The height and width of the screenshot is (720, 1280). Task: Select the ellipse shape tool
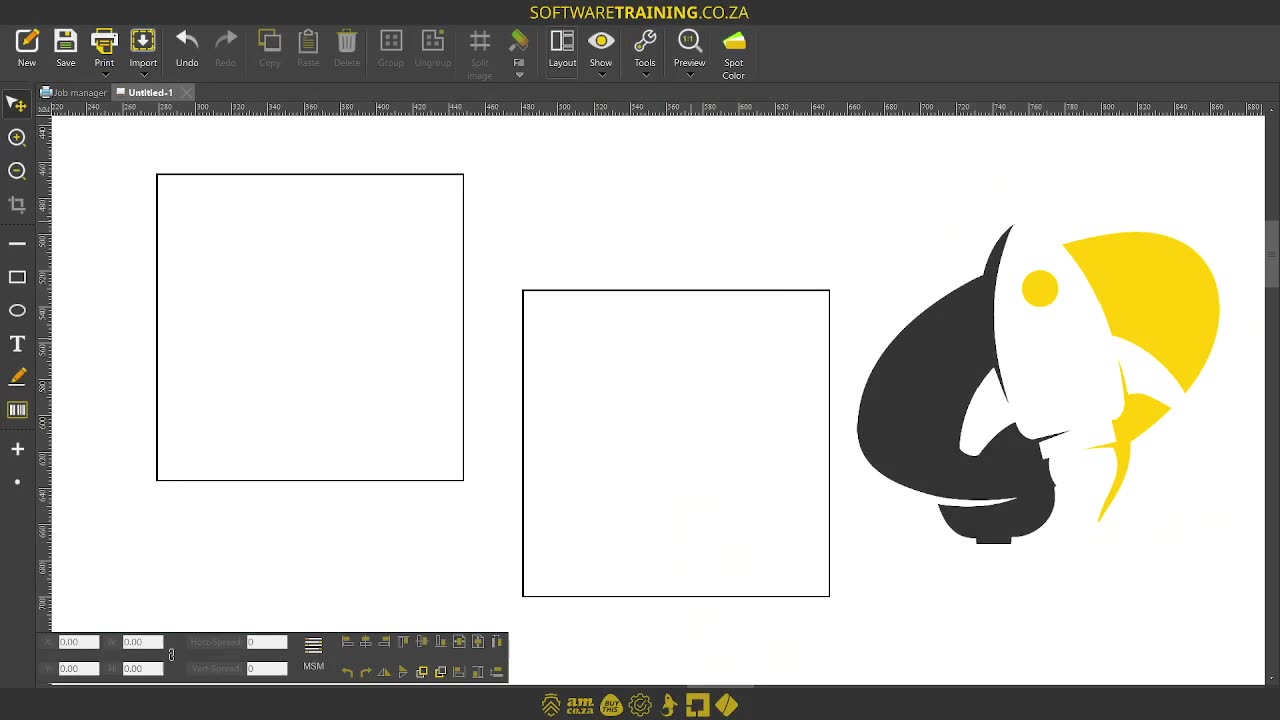coord(17,311)
